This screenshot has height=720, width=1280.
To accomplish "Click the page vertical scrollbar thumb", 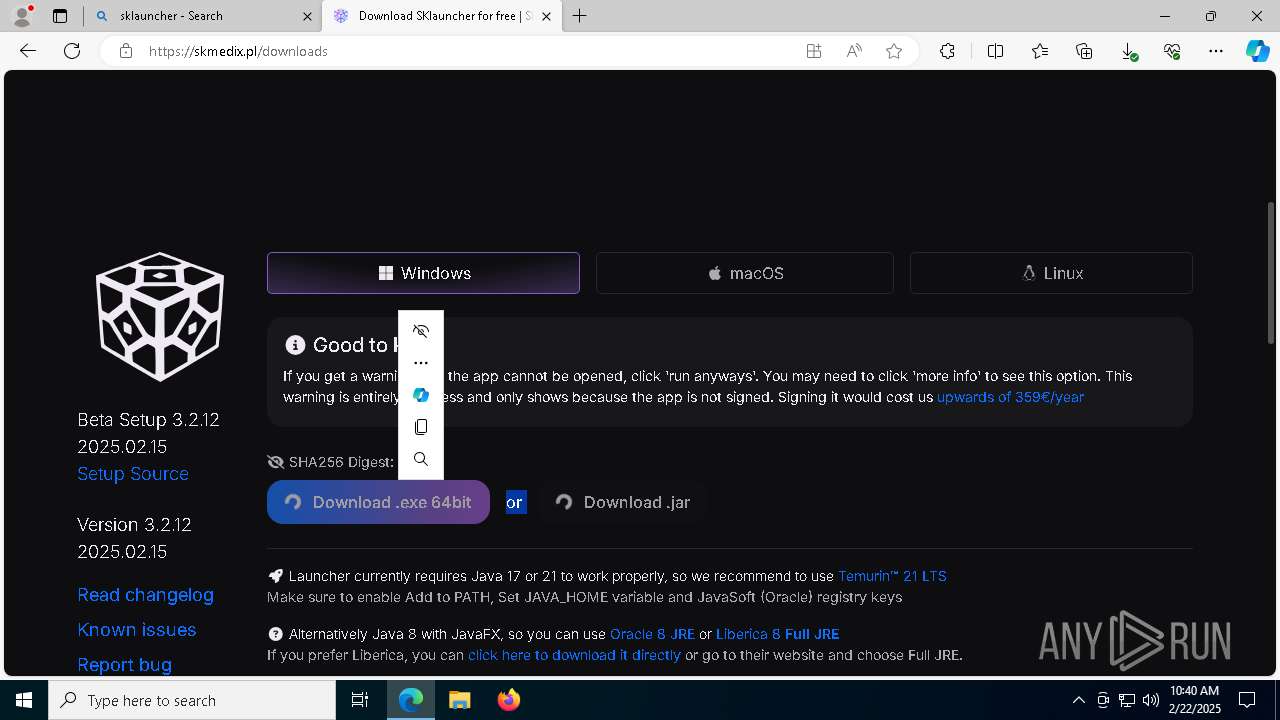I will (x=1271, y=272).
